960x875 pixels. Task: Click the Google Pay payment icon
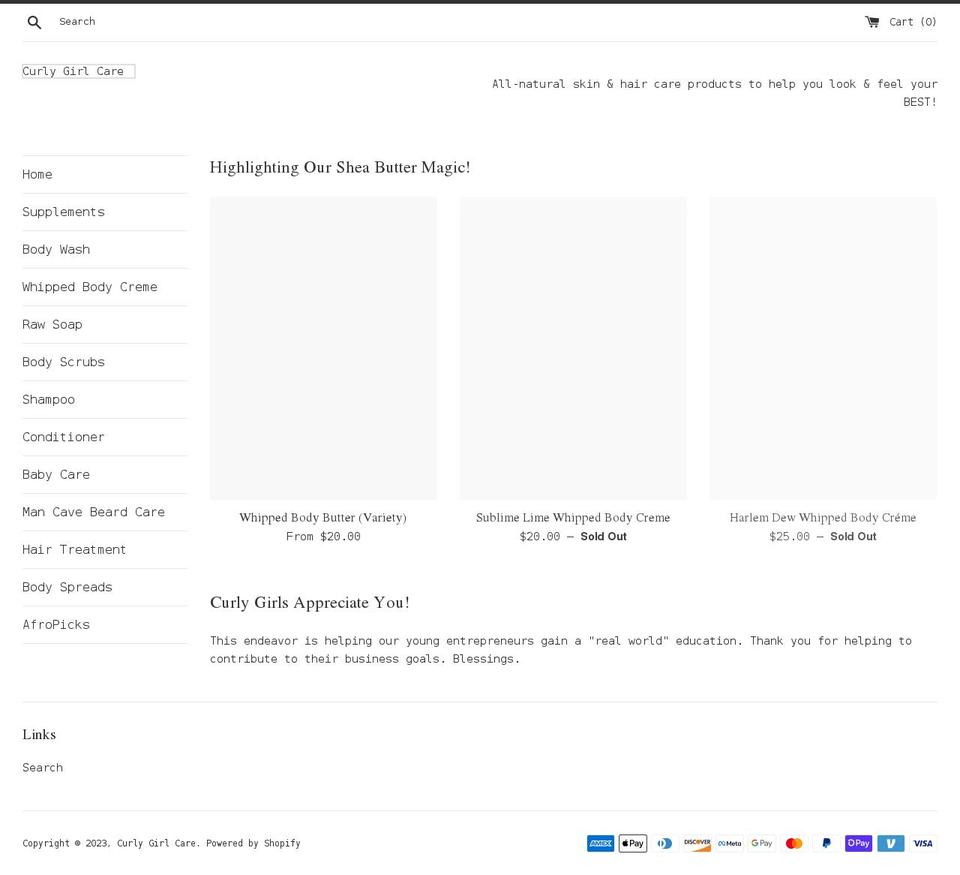click(762, 843)
